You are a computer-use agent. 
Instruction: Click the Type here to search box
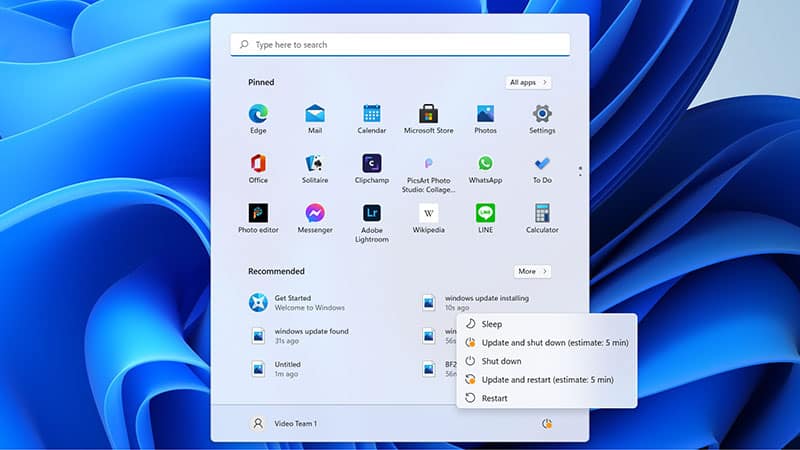[x=400, y=45]
